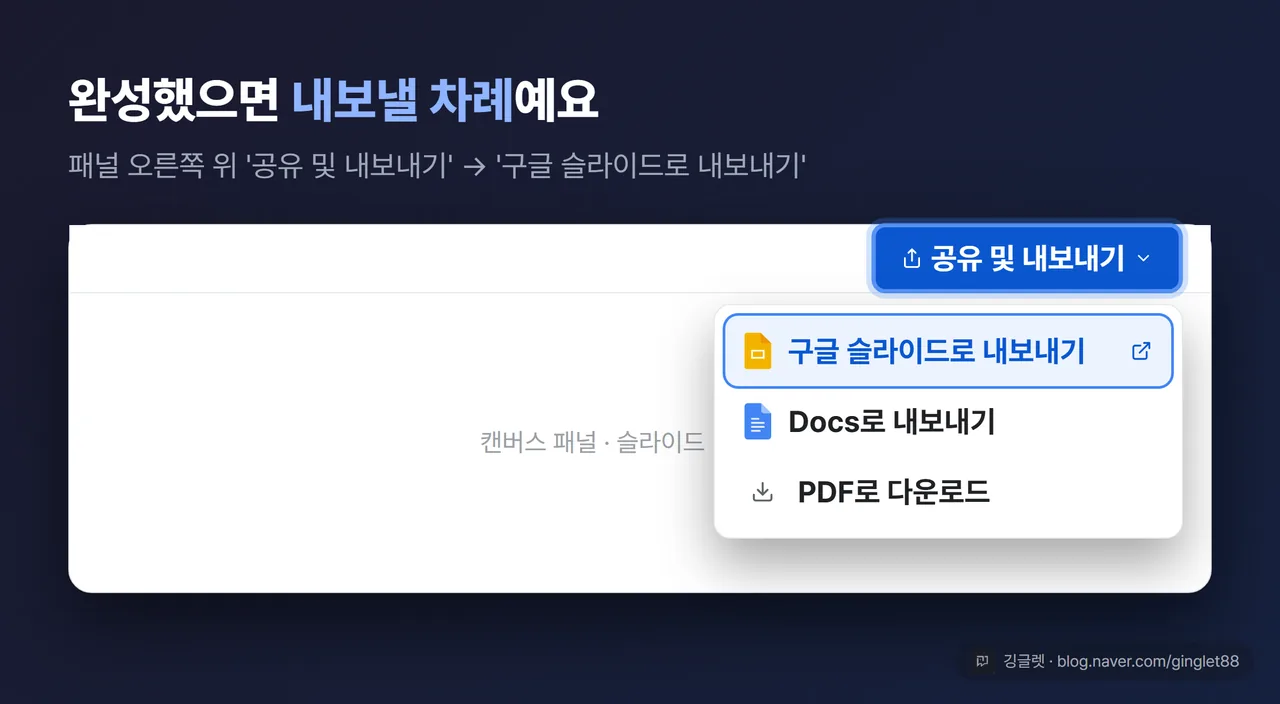This screenshot has width=1280, height=704.
Task: Click the external link icon on the Slides entry
Action: 1140,351
